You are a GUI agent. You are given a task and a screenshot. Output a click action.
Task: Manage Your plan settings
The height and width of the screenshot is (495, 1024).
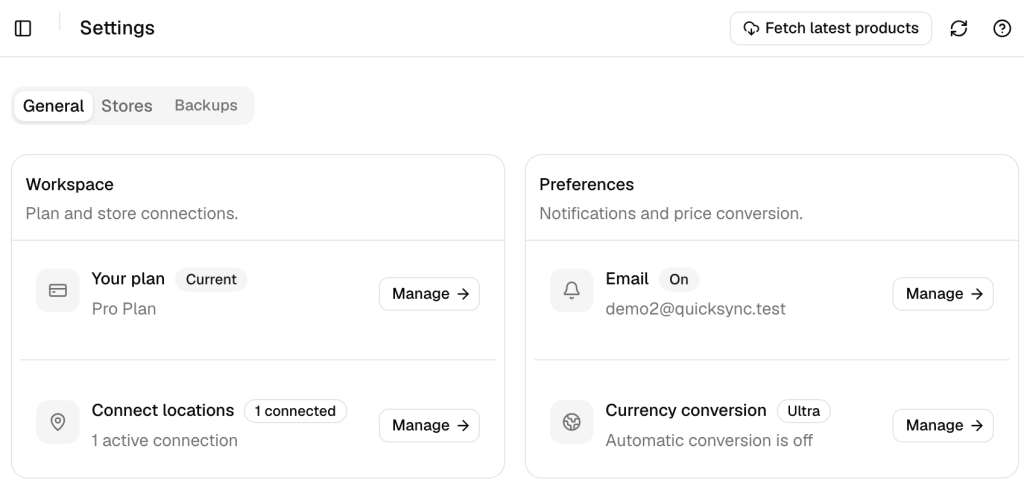[x=429, y=294]
